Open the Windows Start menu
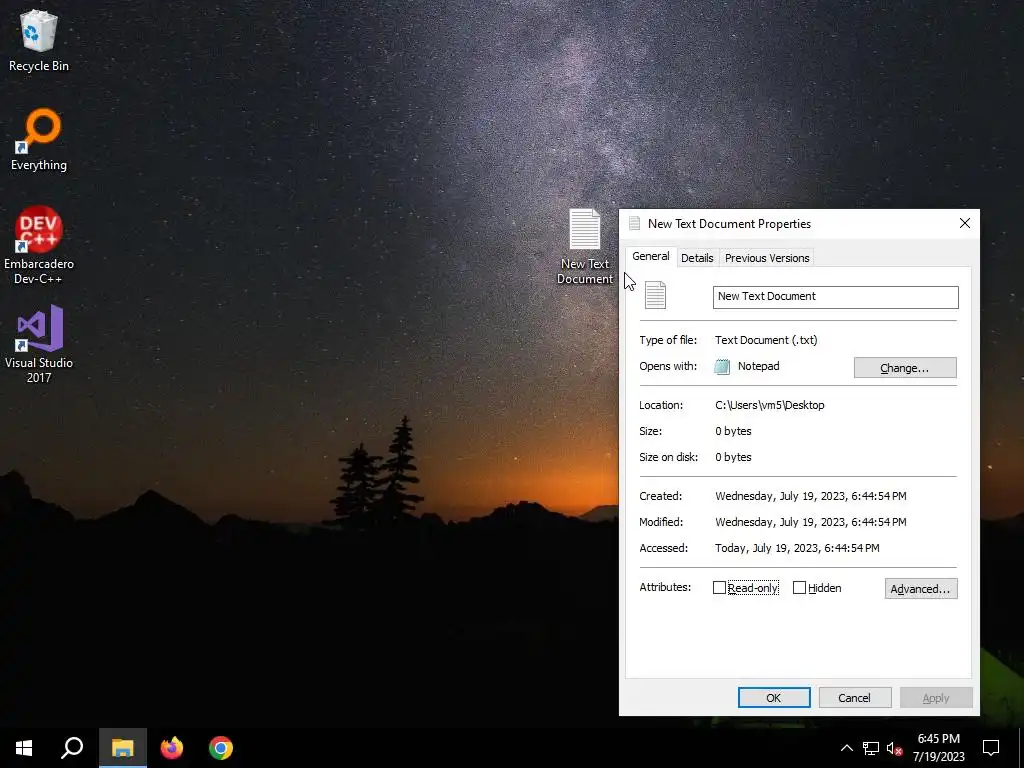The image size is (1024, 768). point(24,748)
